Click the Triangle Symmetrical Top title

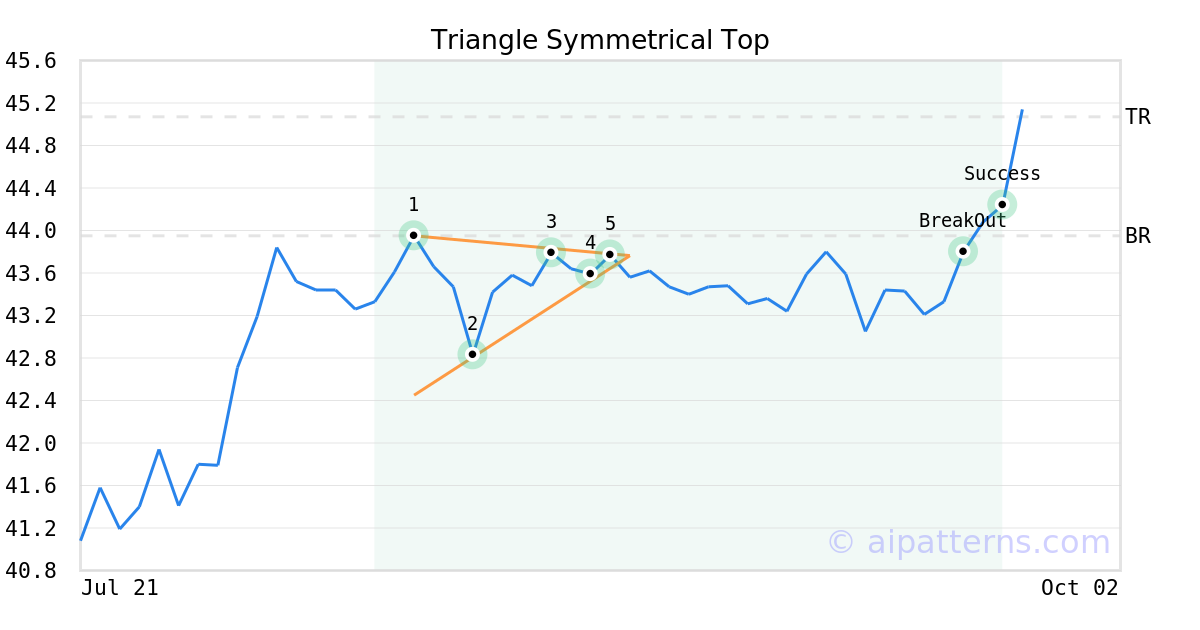tap(600, 40)
